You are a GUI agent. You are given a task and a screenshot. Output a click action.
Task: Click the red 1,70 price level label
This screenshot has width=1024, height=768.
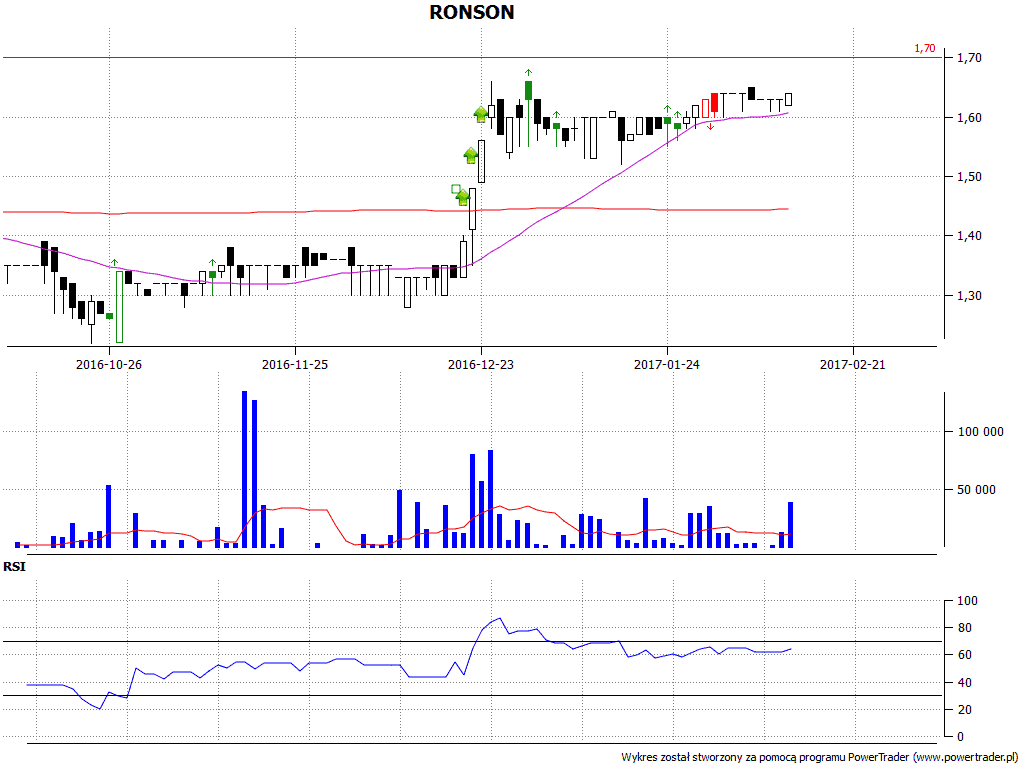[925, 48]
